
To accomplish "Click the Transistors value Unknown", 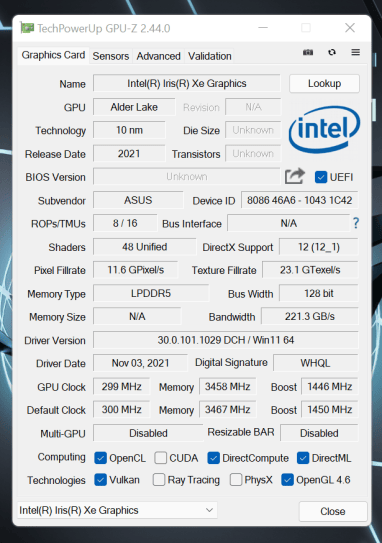I will (253, 153).
